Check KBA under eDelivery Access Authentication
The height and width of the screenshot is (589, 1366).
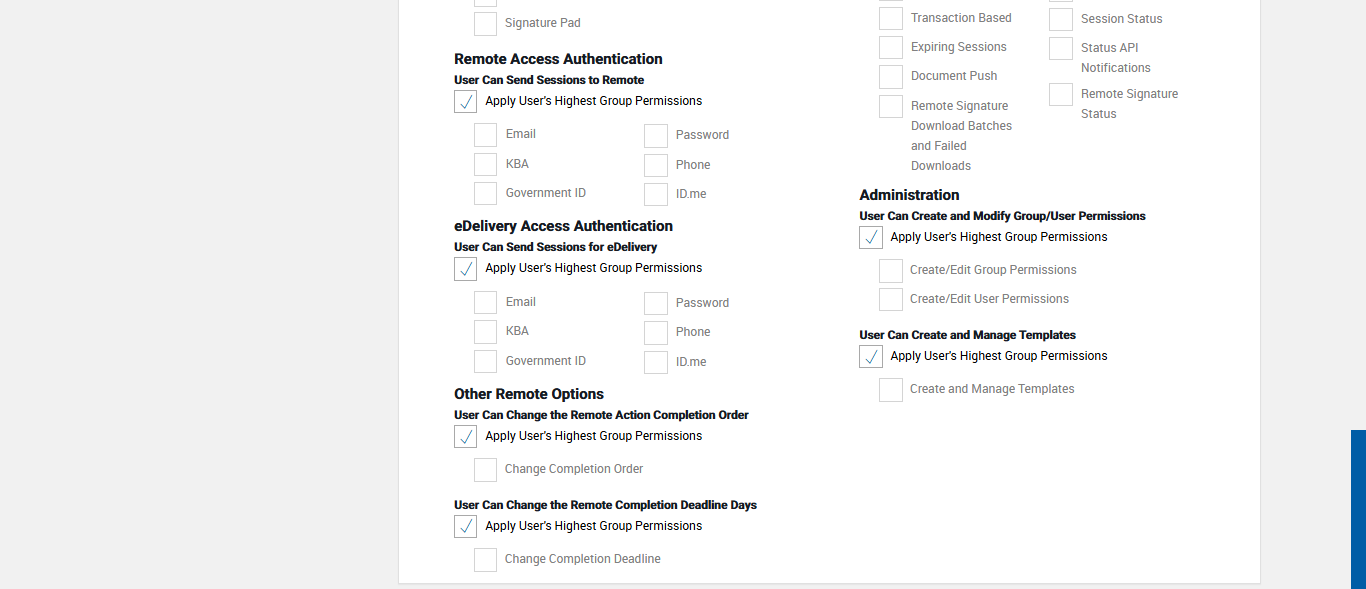tap(485, 332)
